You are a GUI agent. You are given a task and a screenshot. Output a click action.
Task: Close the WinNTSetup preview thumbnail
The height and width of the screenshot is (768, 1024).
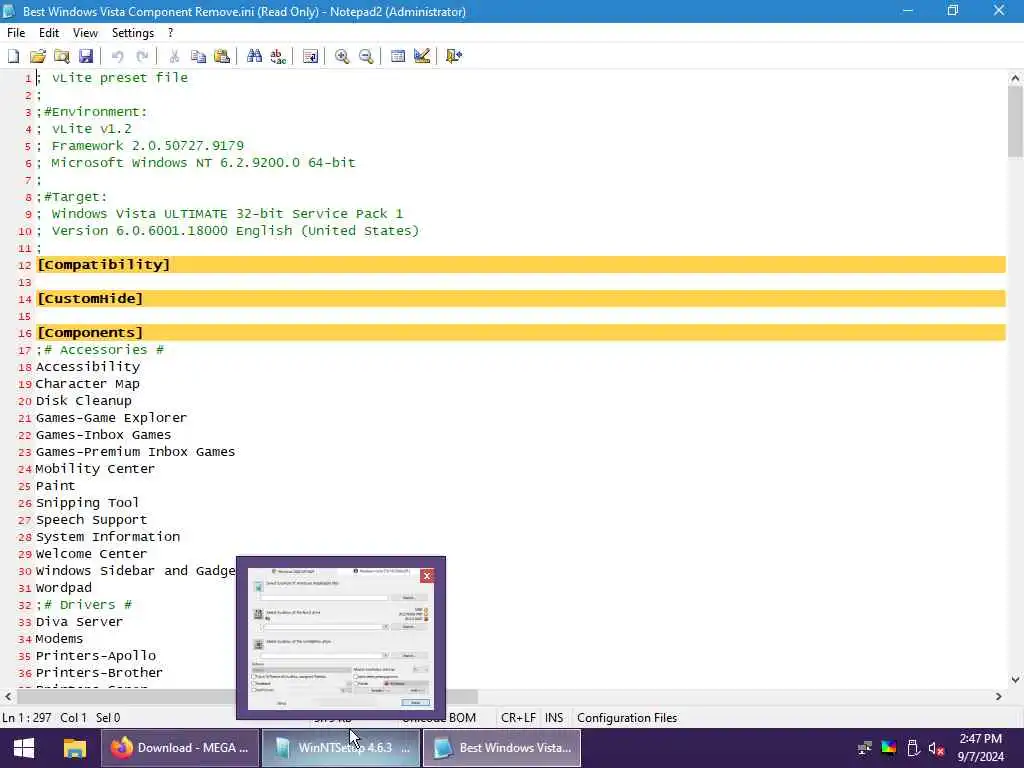(427, 575)
